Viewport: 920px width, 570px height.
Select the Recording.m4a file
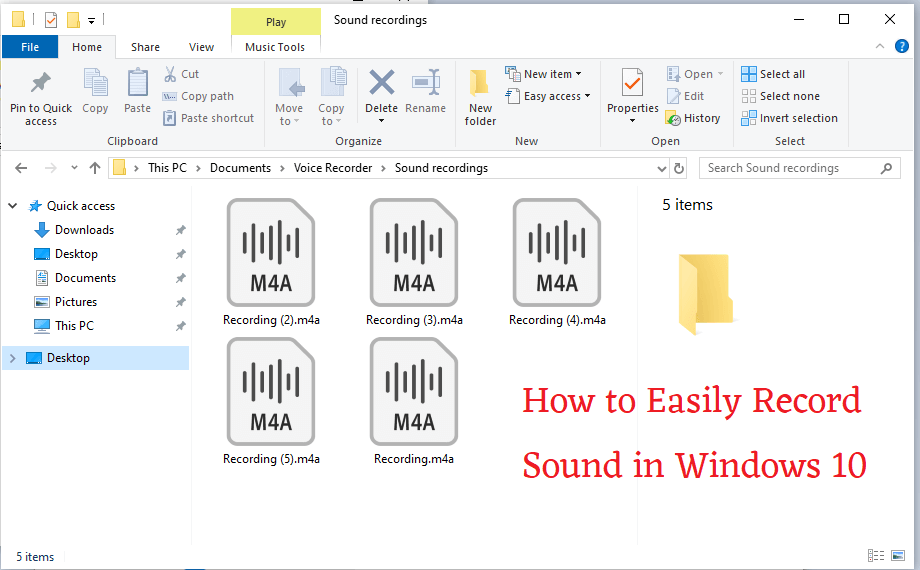click(x=414, y=402)
